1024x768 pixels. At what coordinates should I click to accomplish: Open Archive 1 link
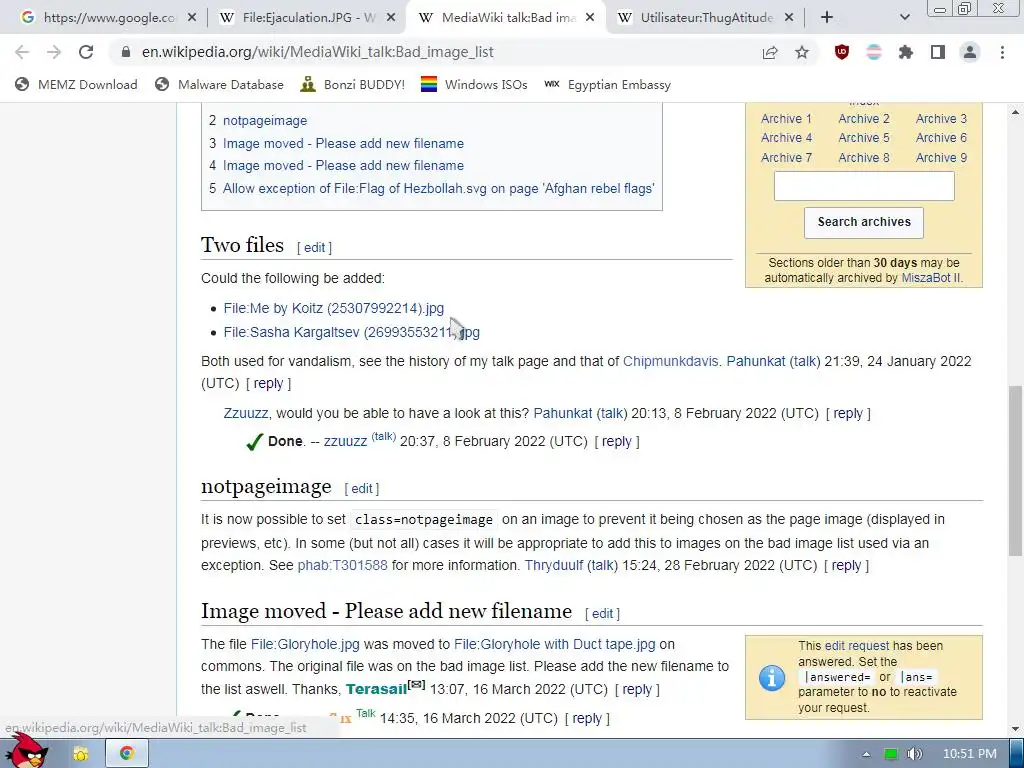[x=786, y=119]
